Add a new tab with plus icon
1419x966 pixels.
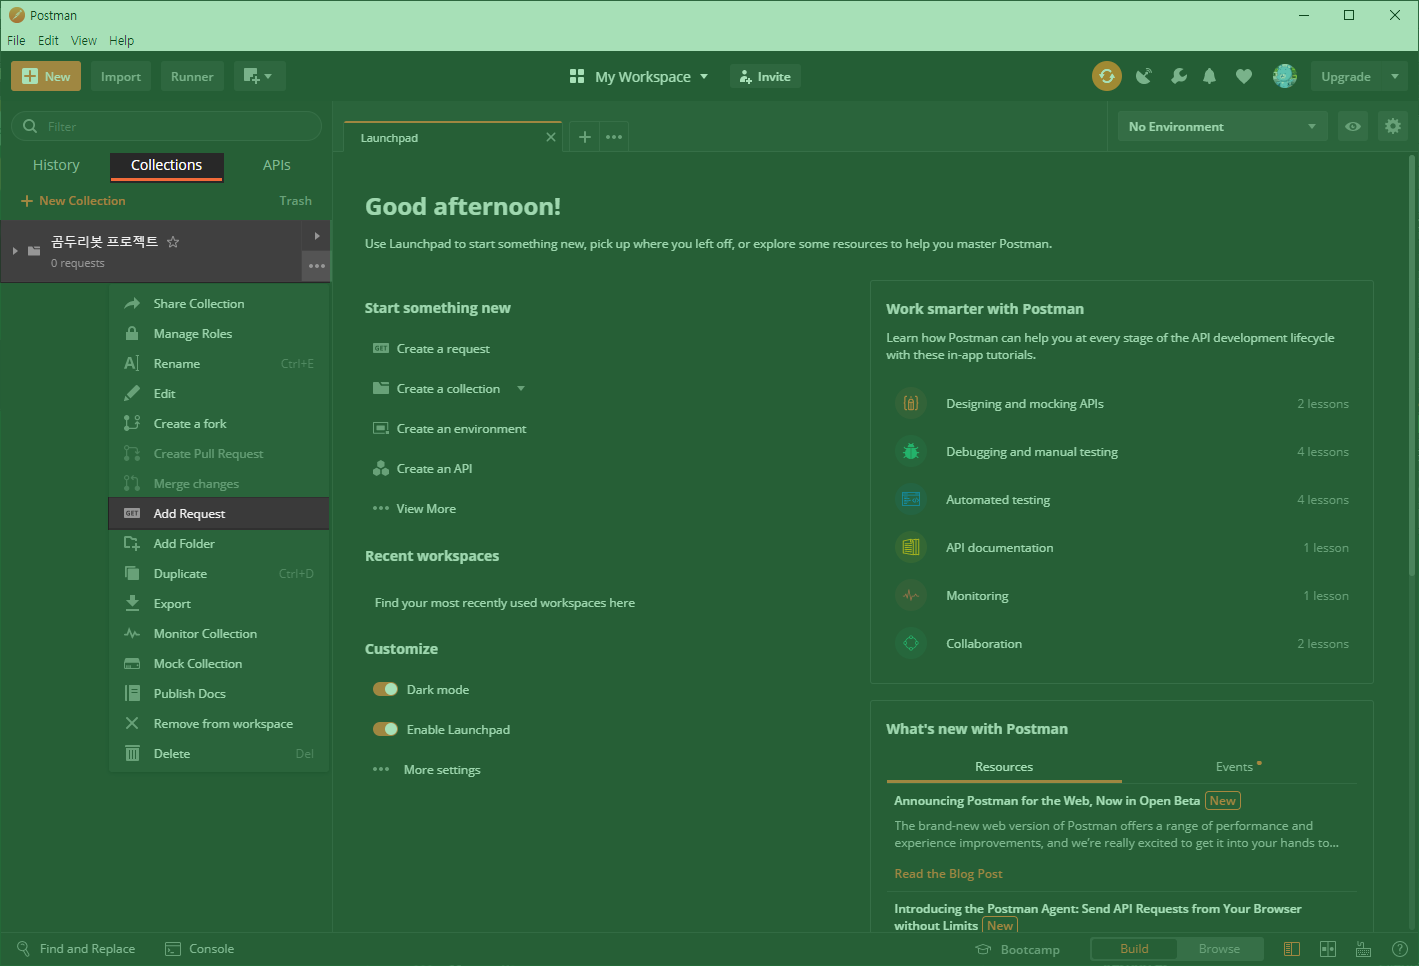(585, 137)
